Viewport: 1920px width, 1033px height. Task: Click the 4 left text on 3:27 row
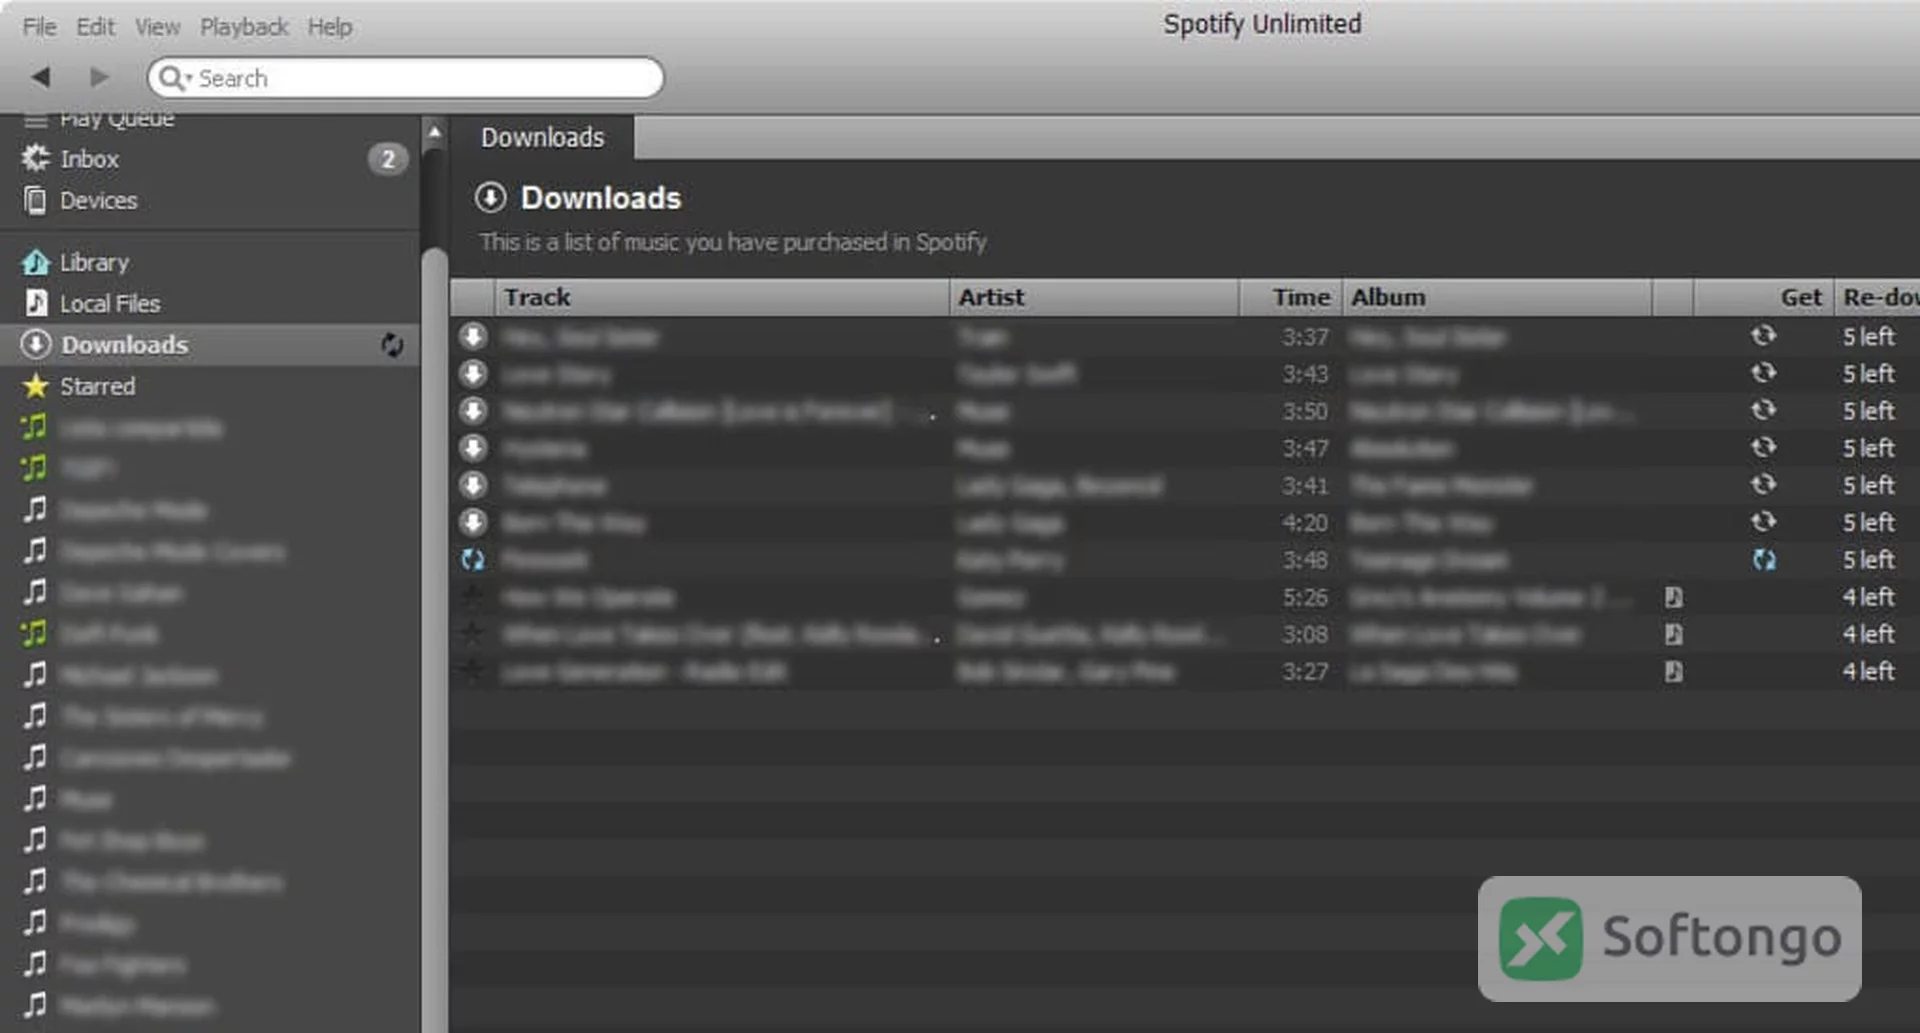pos(1868,671)
